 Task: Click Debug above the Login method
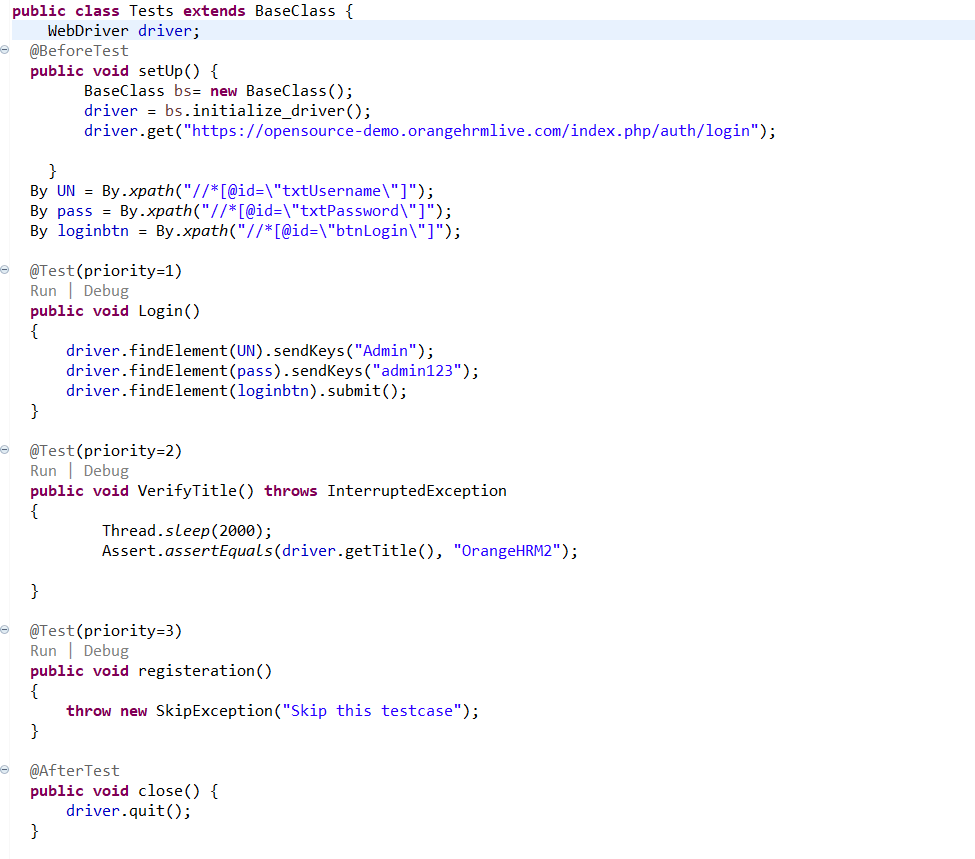pos(106,291)
